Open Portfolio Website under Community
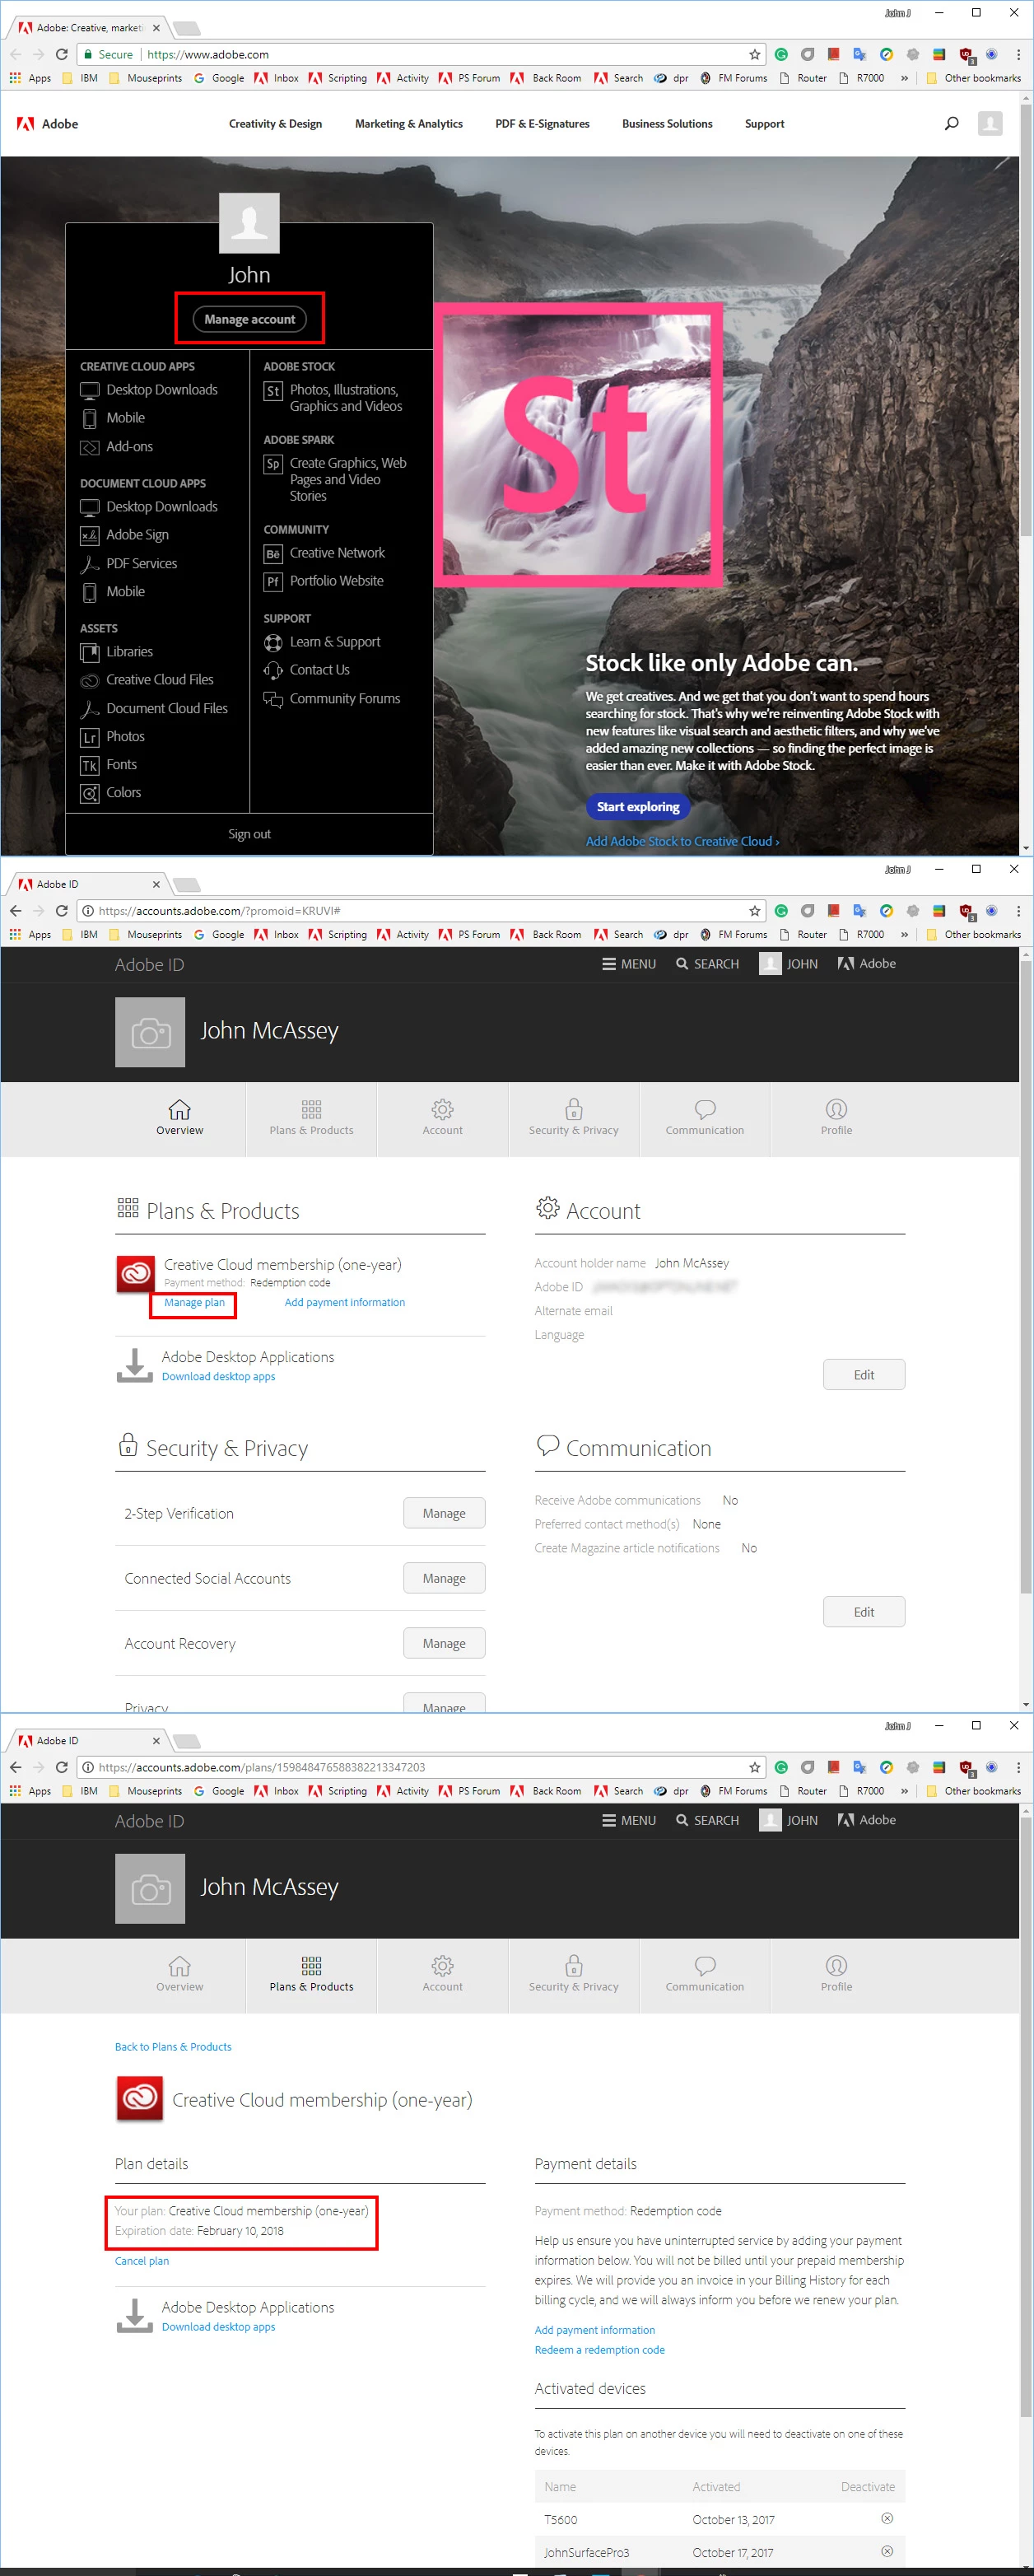The image size is (1034, 2576). point(324,581)
